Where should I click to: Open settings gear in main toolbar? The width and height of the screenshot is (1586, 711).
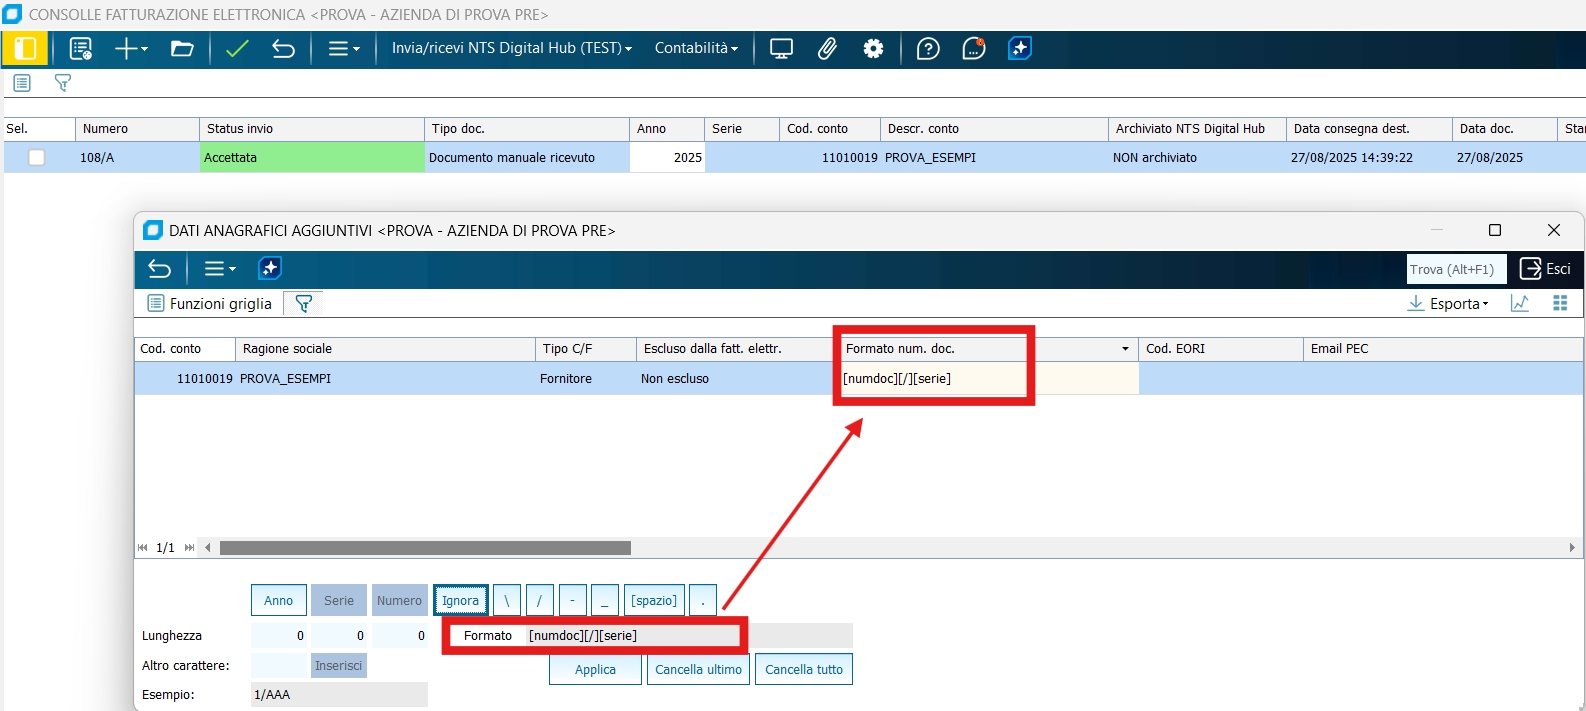pos(873,48)
